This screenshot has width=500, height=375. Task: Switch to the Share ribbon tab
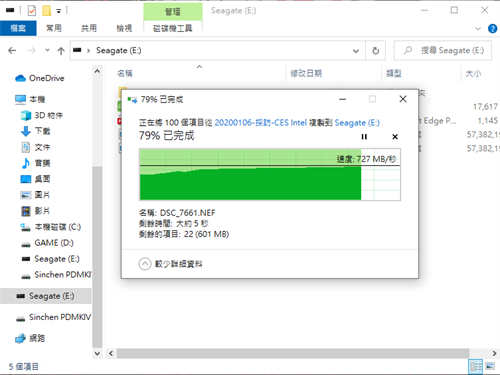tap(89, 28)
